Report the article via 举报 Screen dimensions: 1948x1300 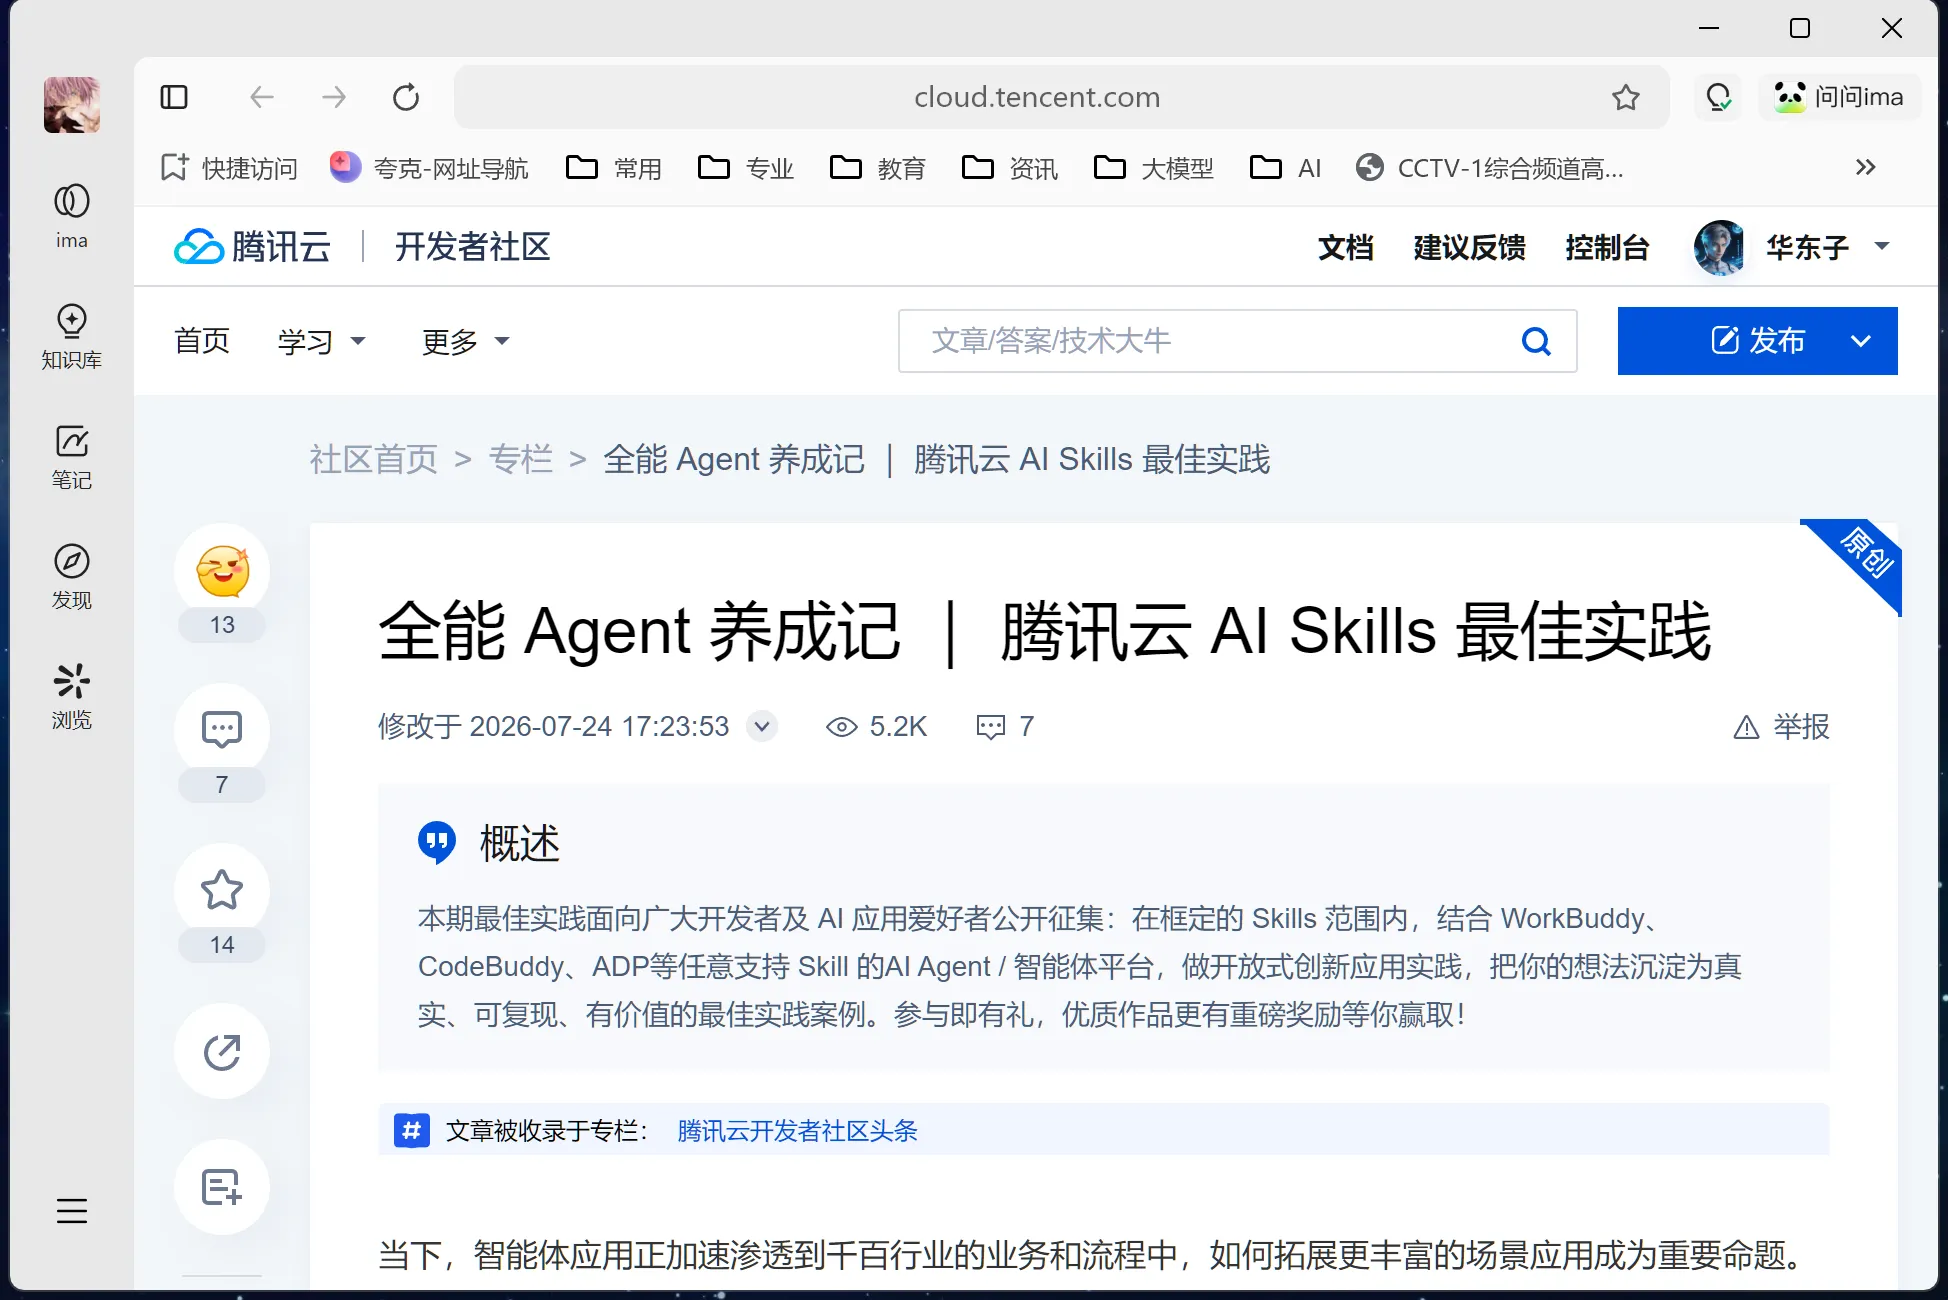[1781, 727]
